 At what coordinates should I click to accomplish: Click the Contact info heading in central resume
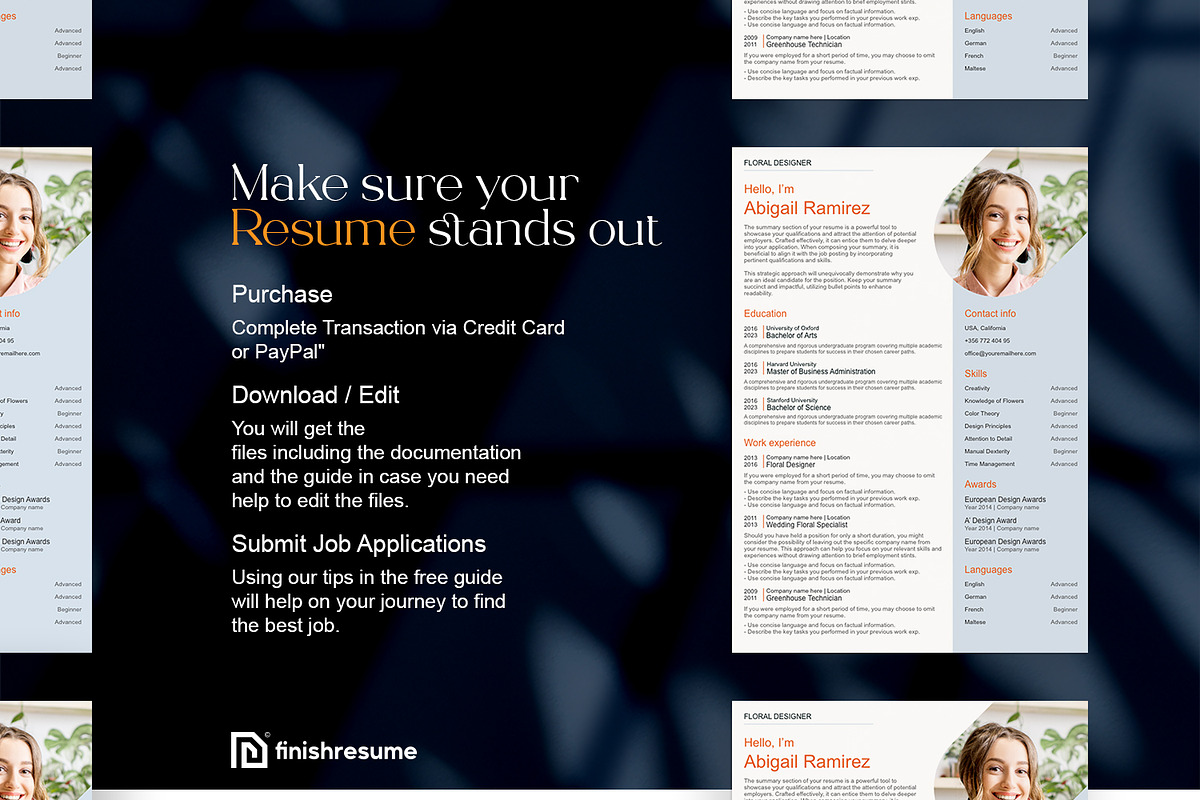tap(990, 314)
